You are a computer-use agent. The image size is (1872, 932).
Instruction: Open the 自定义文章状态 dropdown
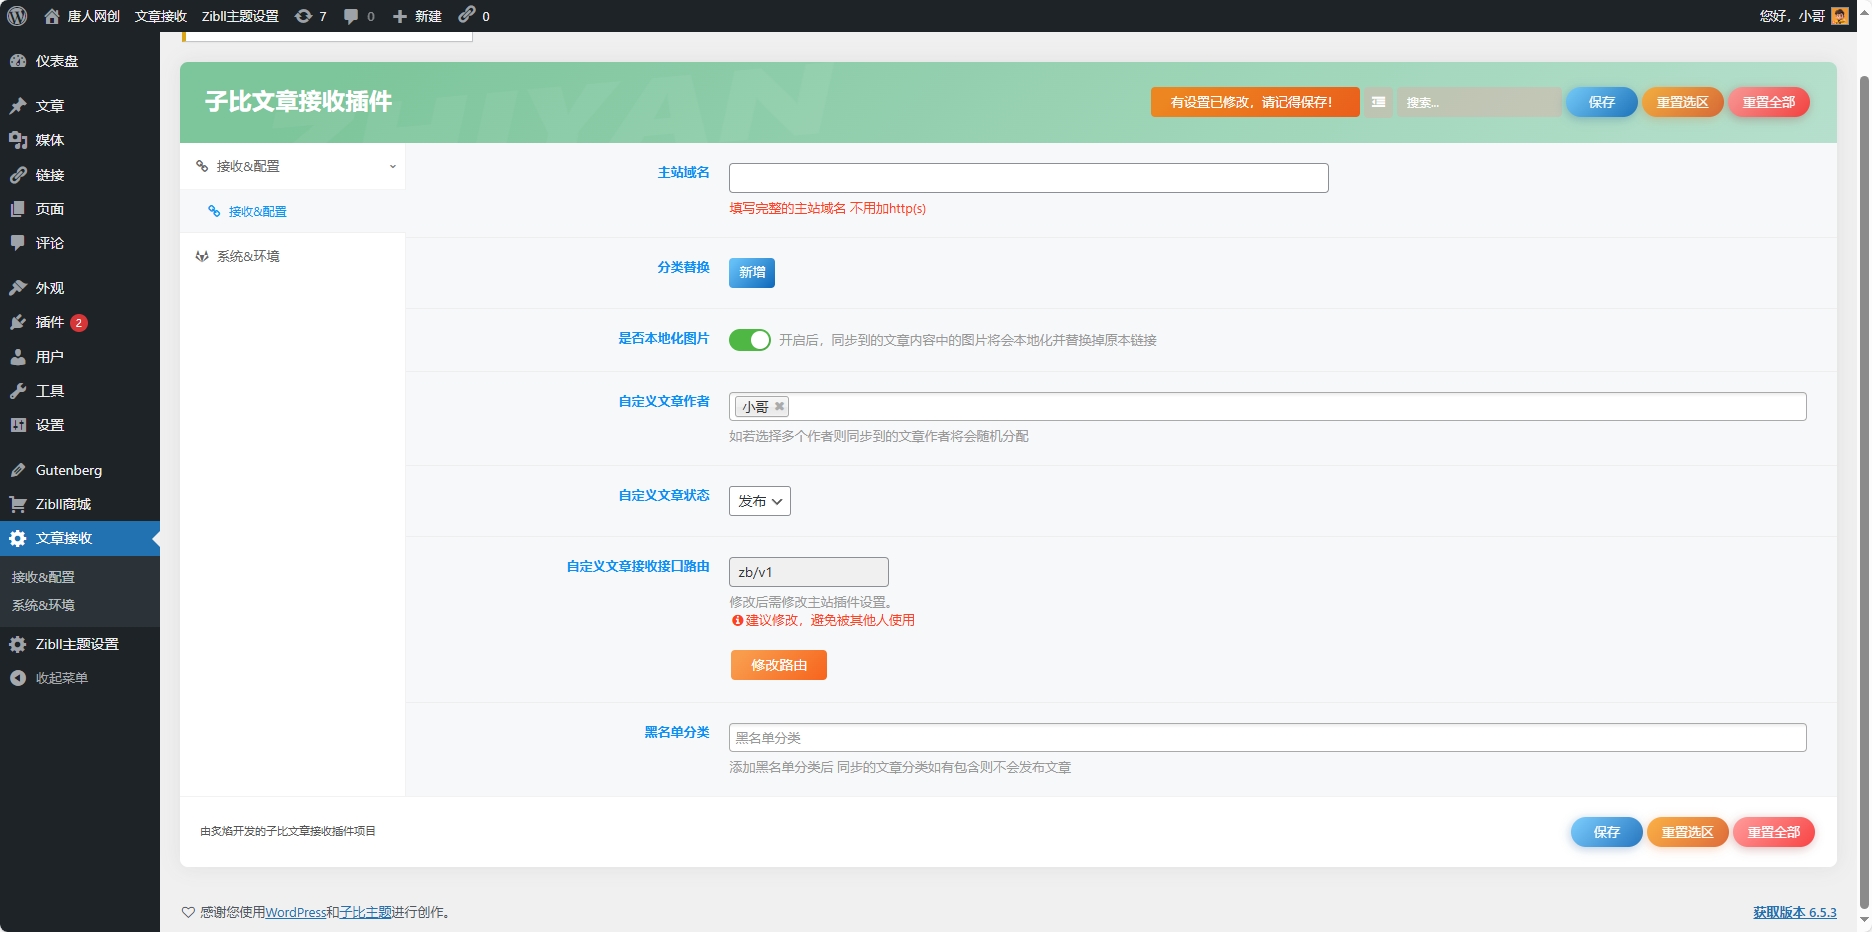tap(759, 501)
